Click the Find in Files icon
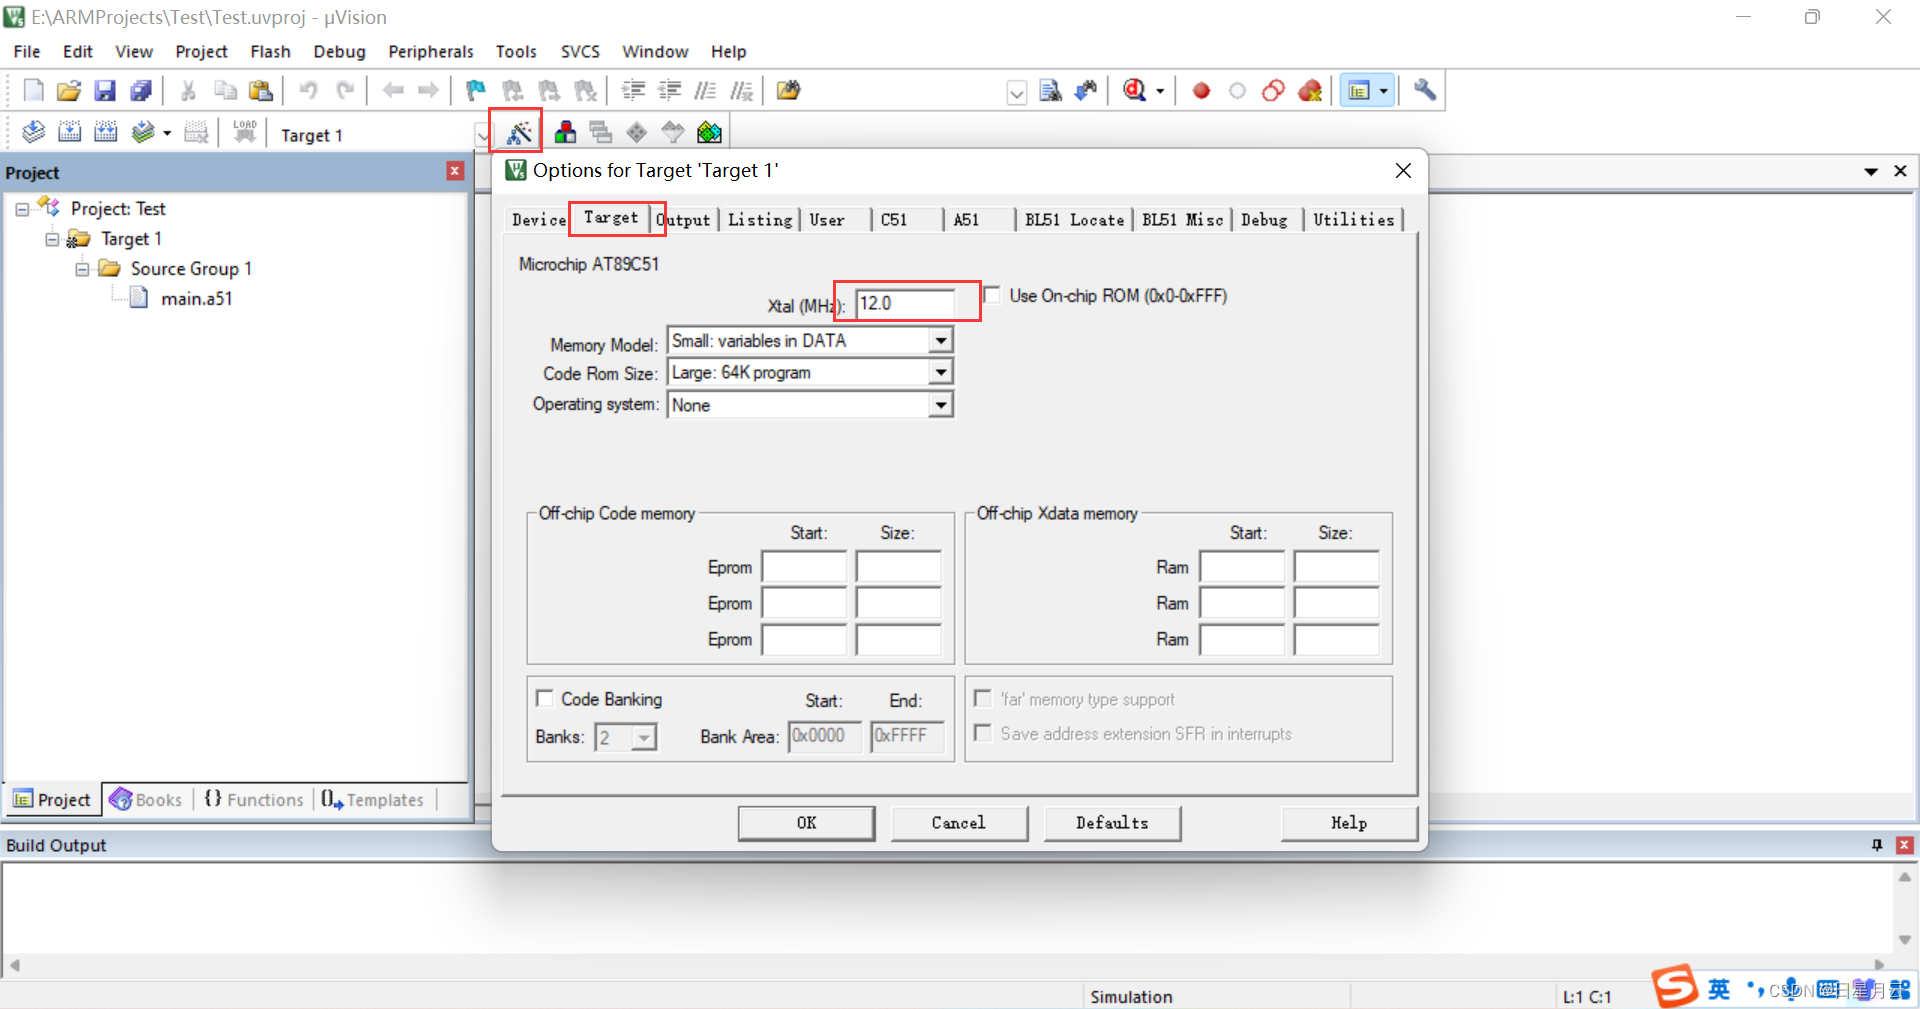The image size is (1920, 1009). point(788,91)
